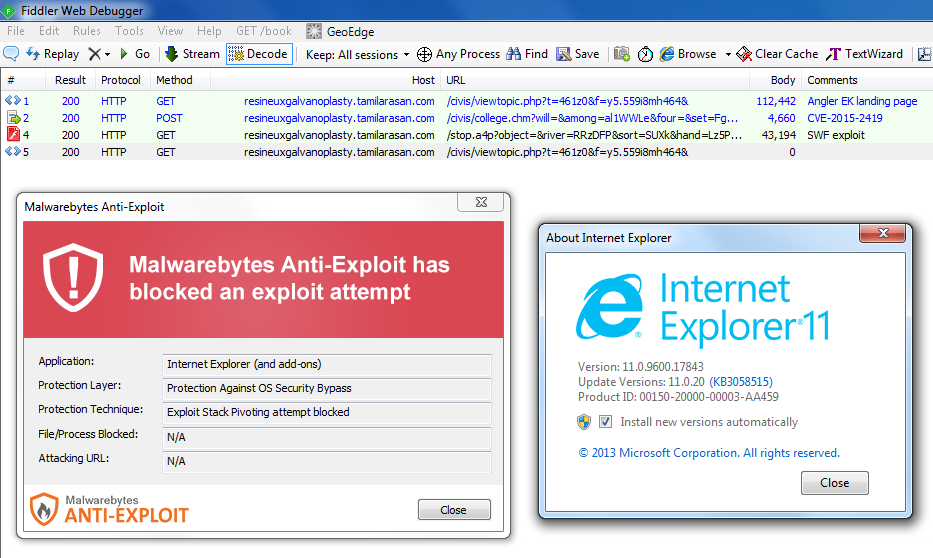Click the File/Process Blocked field
This screenshot has height=558, width=933.
tap(327, 437)
